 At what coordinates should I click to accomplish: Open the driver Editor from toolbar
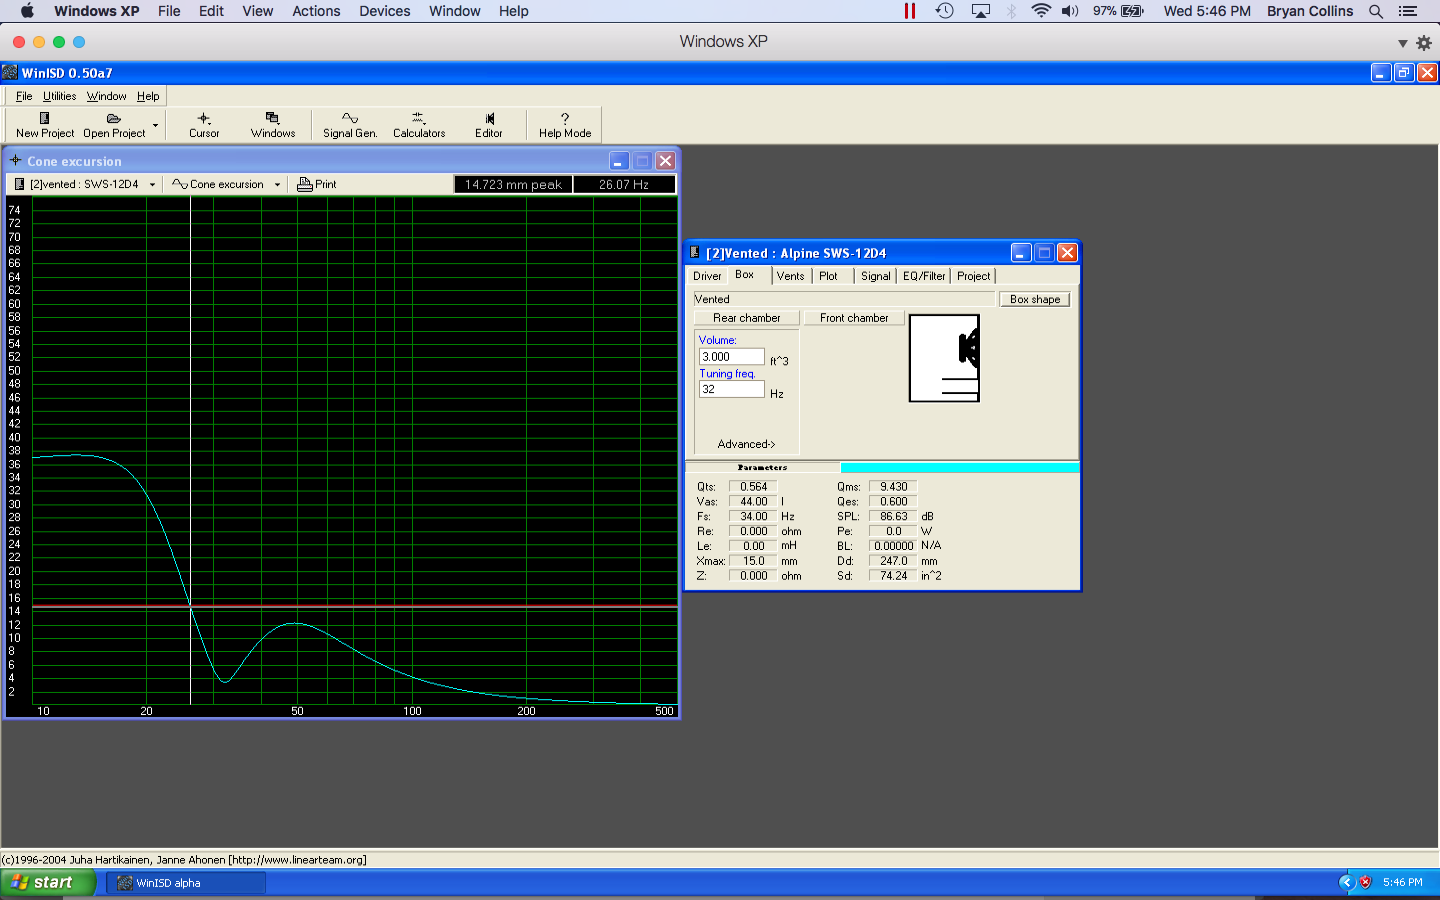pyautogui.click(x=489, y=125)
